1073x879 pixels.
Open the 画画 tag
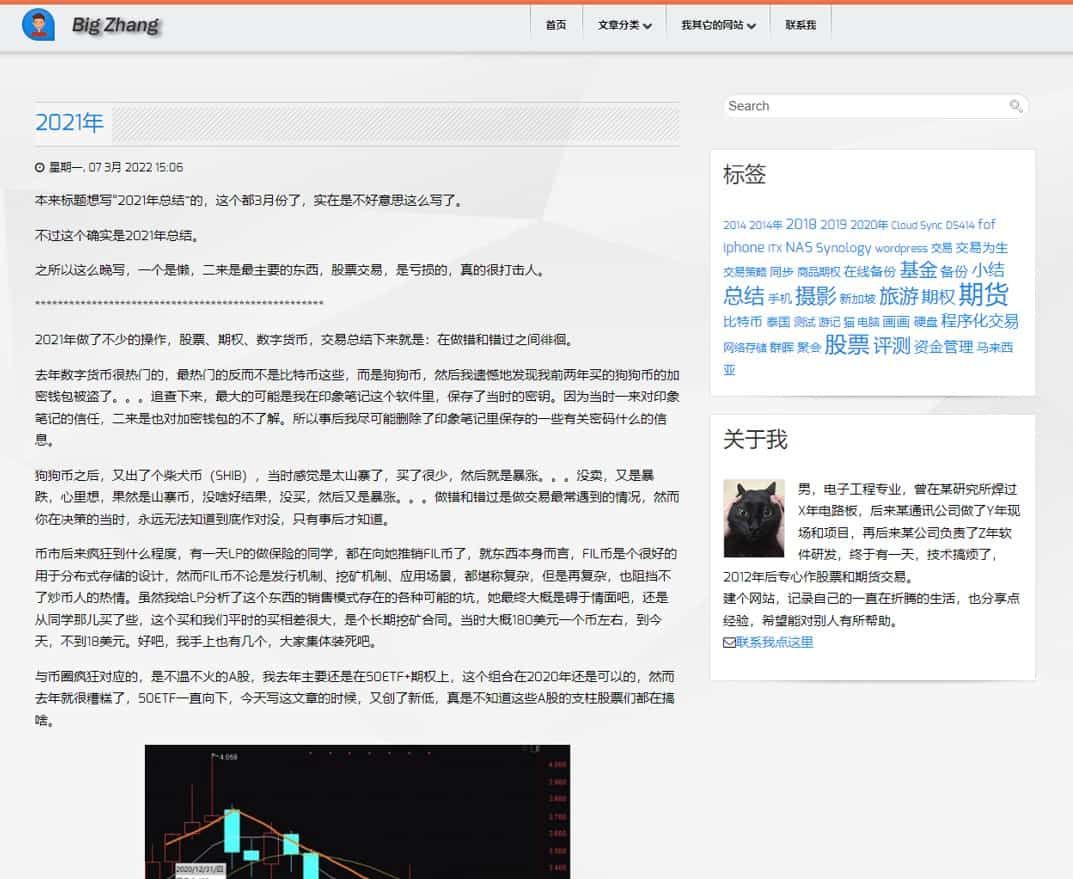896,322
